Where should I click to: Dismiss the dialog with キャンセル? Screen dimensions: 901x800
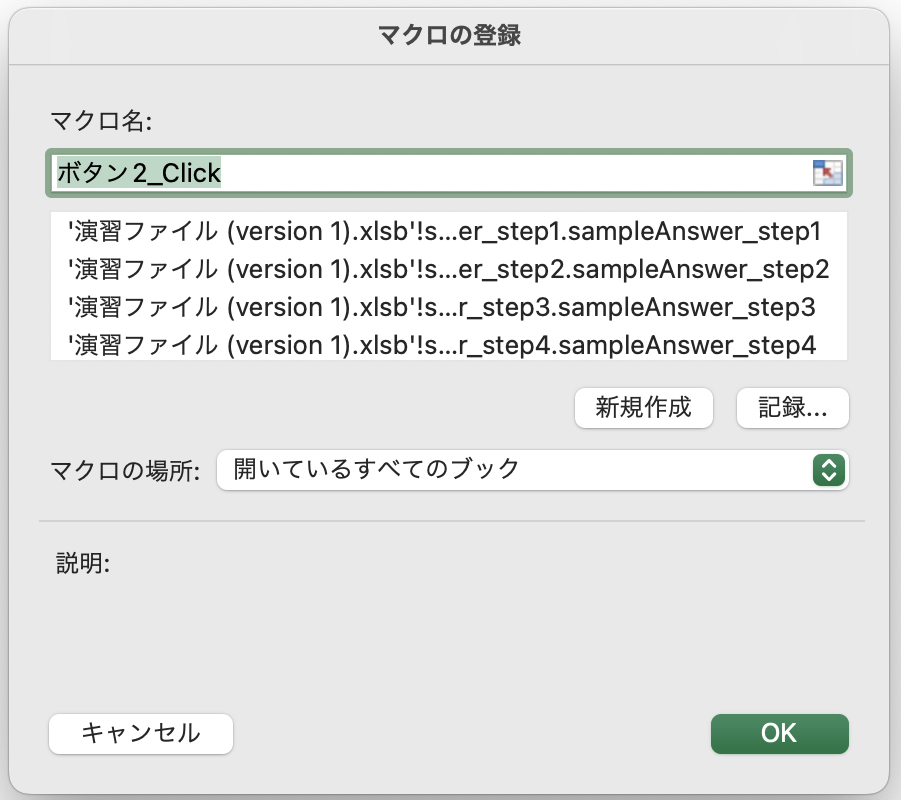click(141, 733)
